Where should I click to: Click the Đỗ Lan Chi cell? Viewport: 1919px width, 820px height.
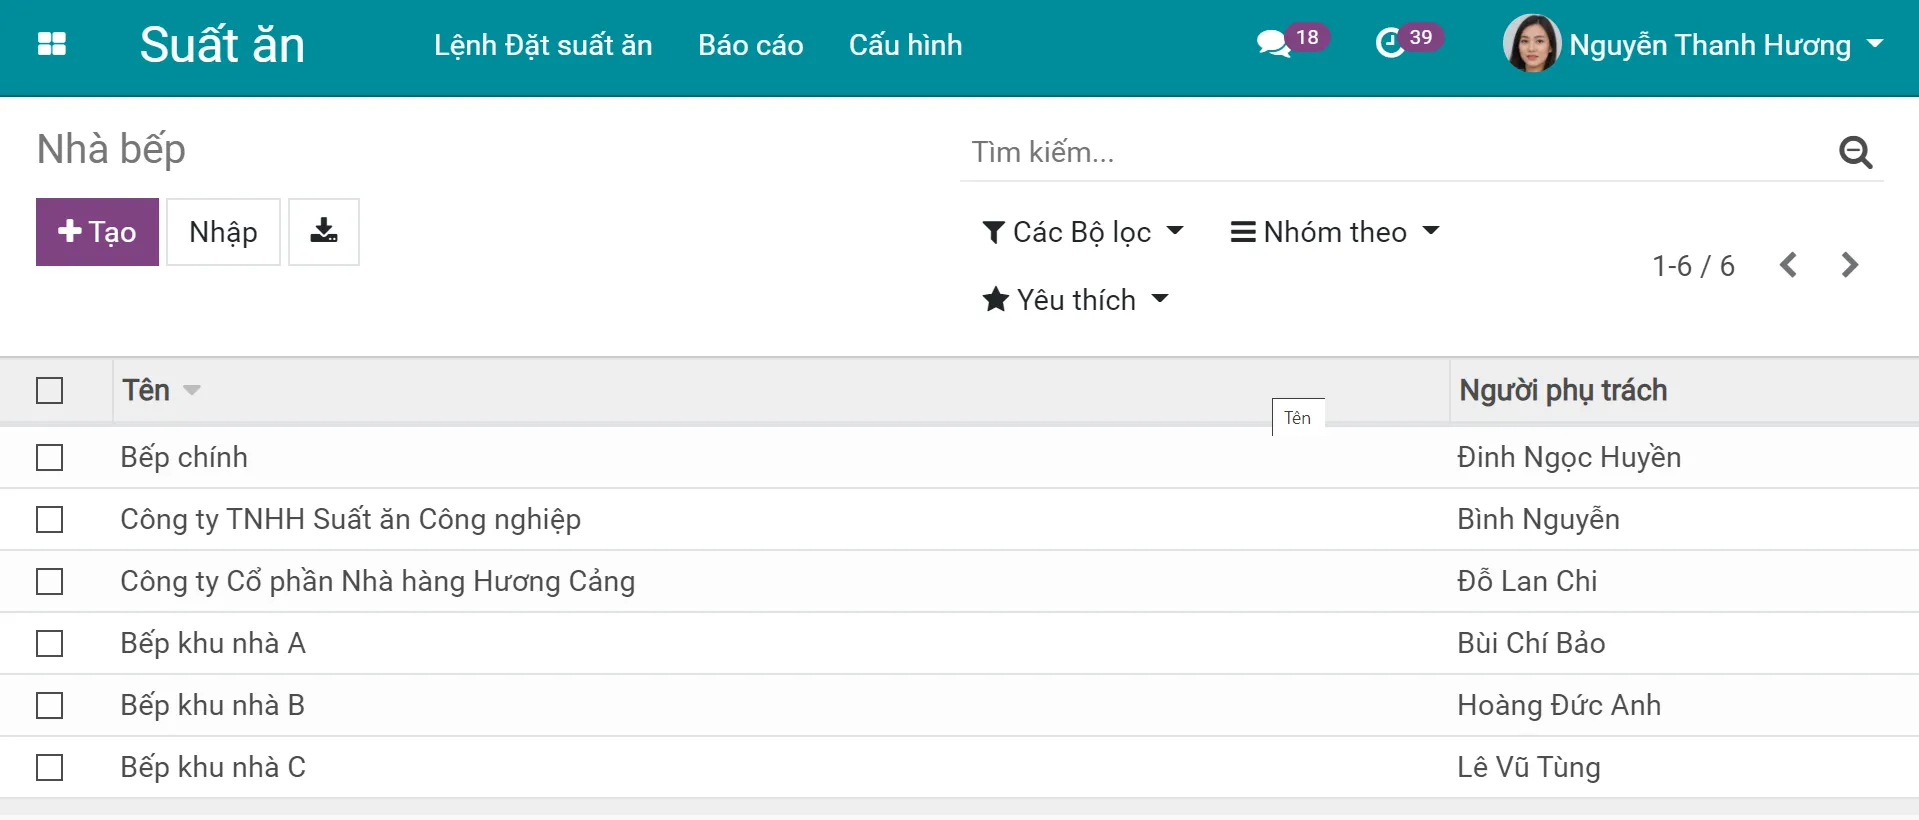pyautogui.click(x=1527, y=582)
